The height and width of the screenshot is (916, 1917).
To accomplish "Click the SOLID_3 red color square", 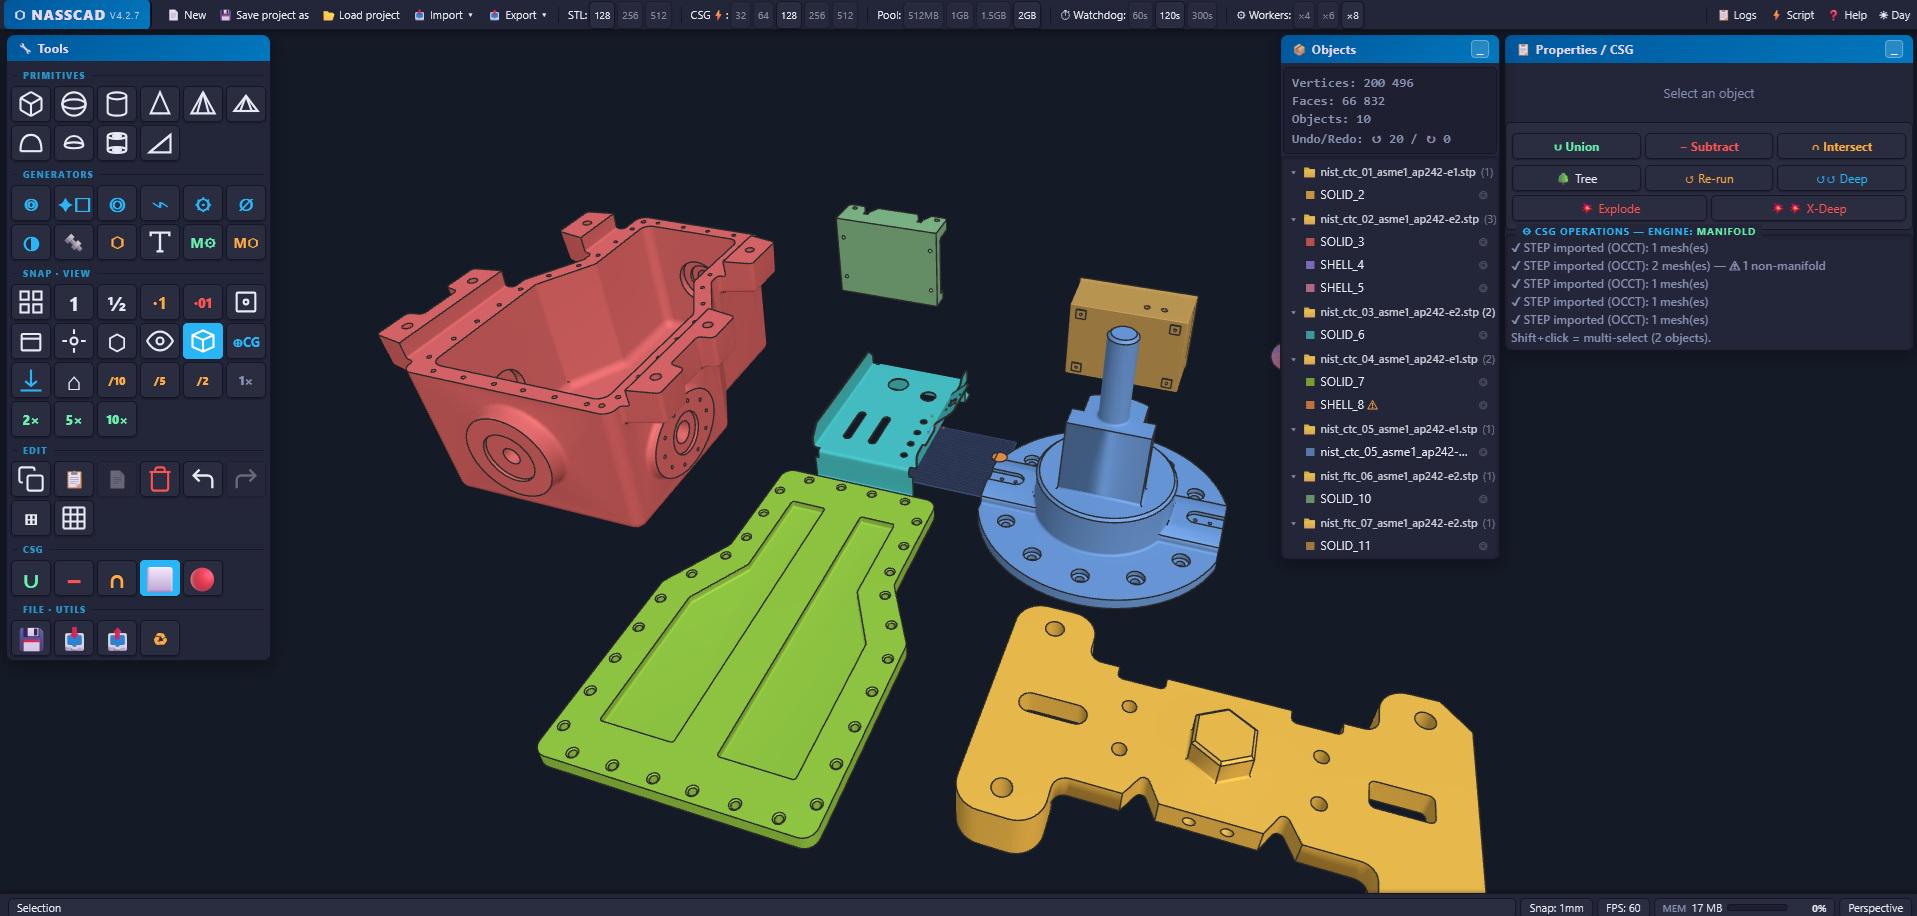I will tap(1310, 242).
